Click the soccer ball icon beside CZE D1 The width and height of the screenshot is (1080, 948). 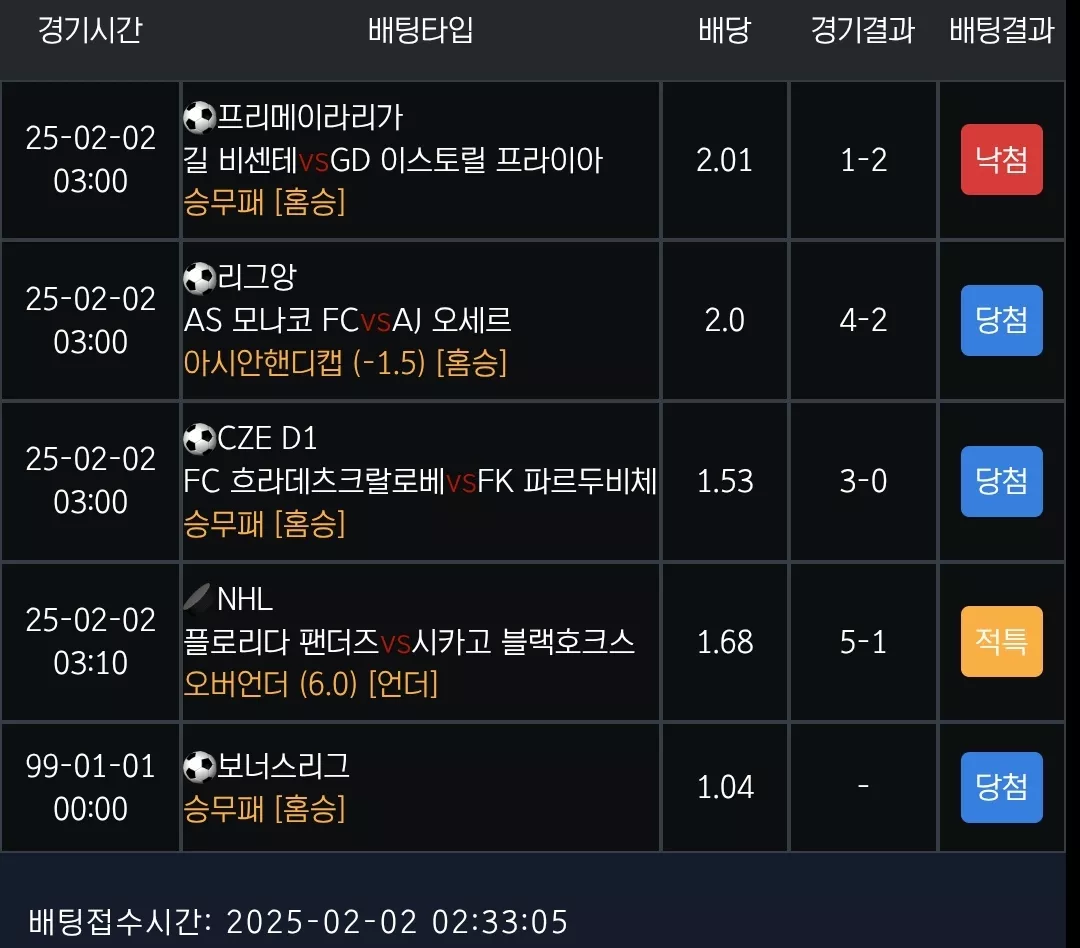tap(200, 439)
